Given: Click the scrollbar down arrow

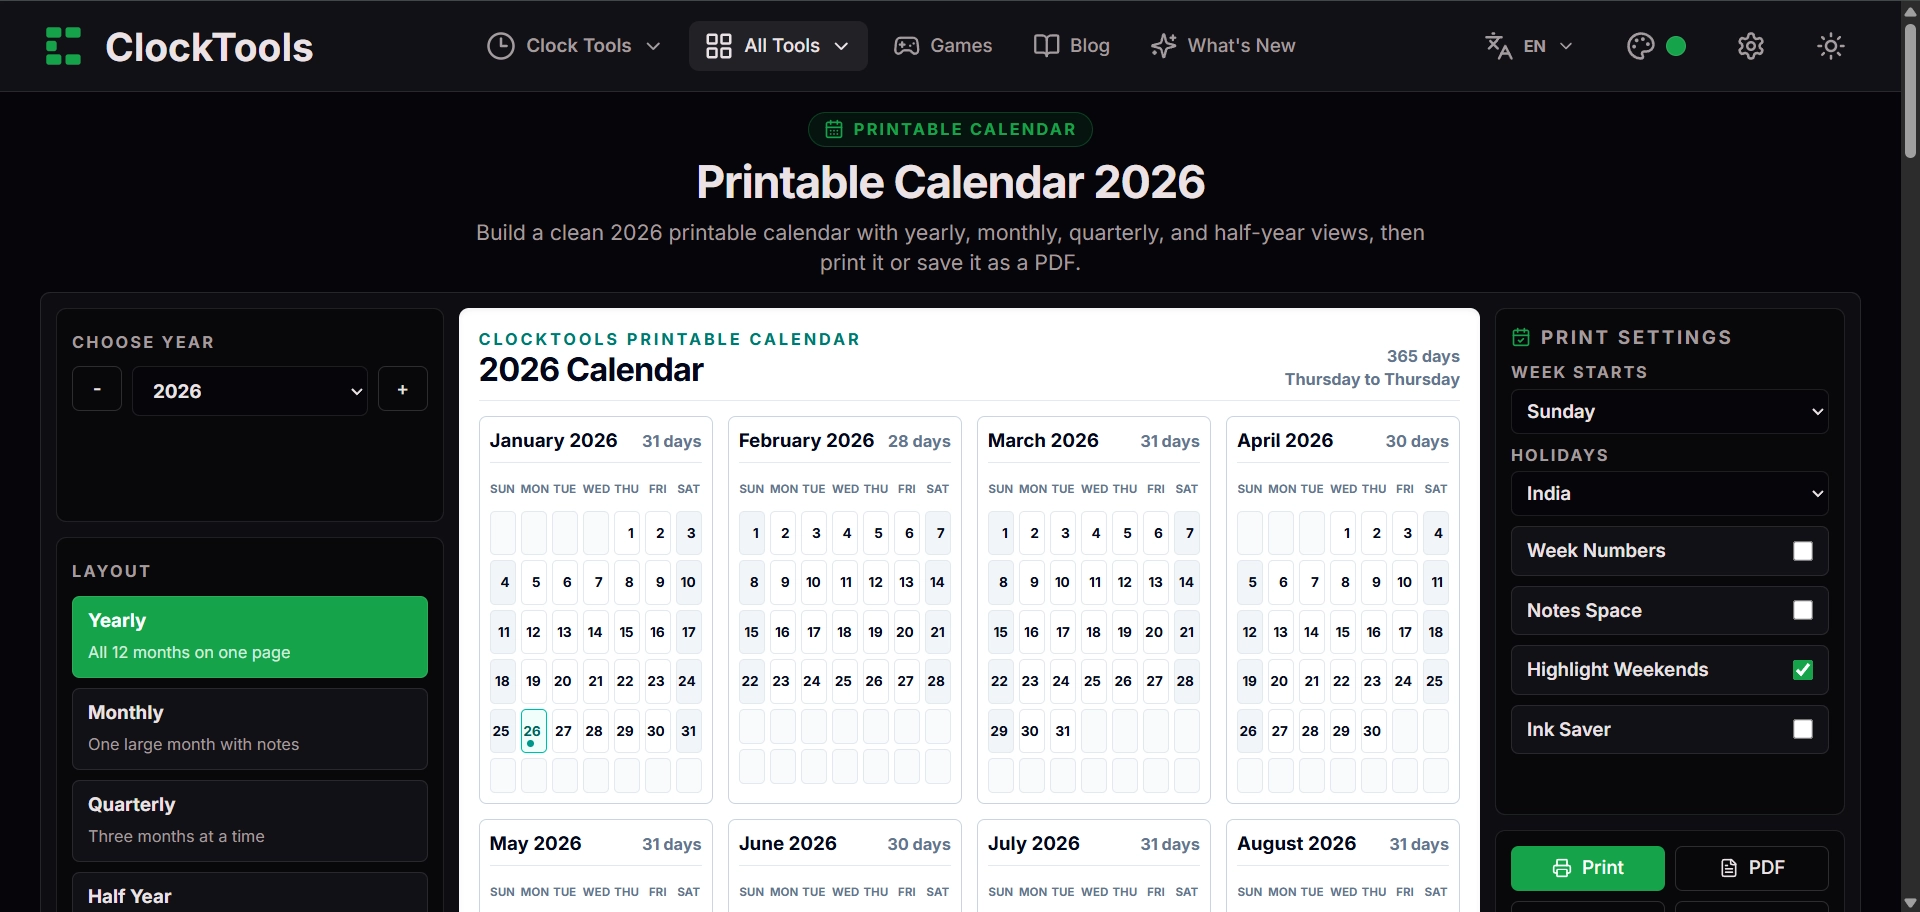Looking at the screenshot, I should pos(1910,903).
